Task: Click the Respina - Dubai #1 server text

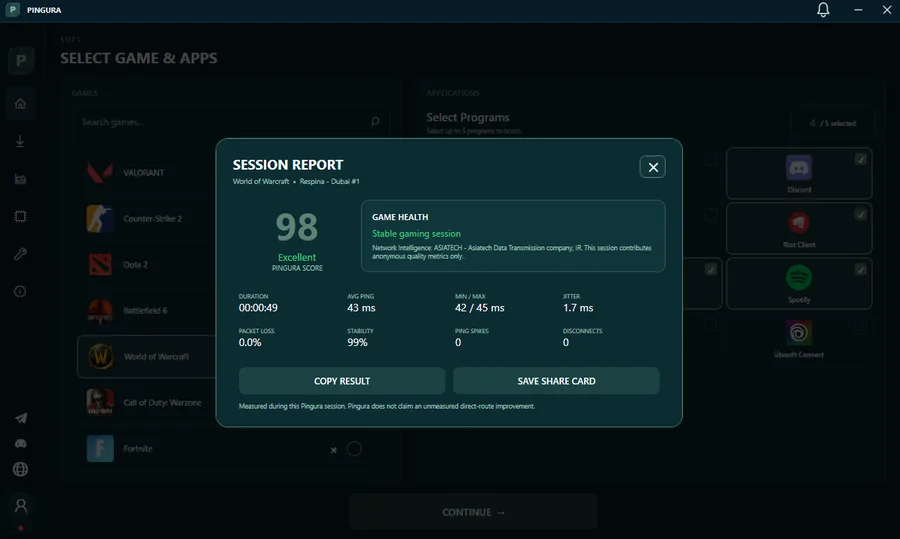Action: [x=329, y=181]
